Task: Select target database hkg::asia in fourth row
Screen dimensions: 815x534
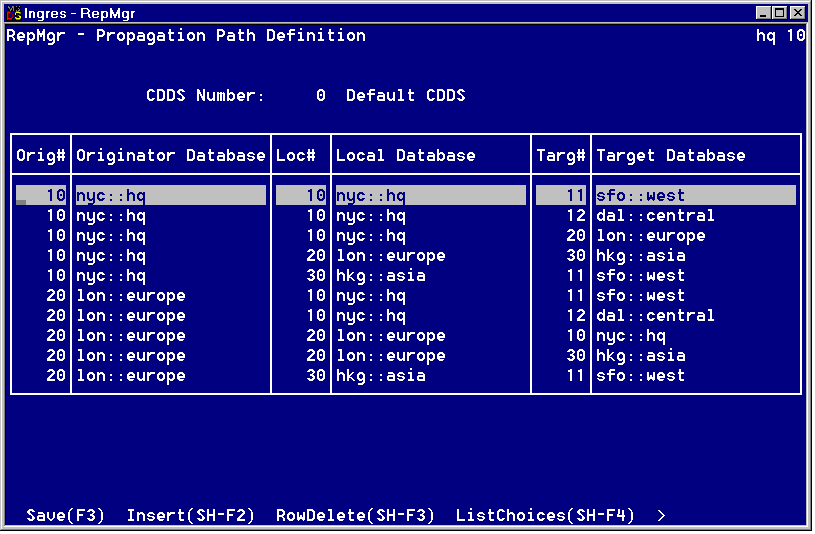Action: coord(640,256)
